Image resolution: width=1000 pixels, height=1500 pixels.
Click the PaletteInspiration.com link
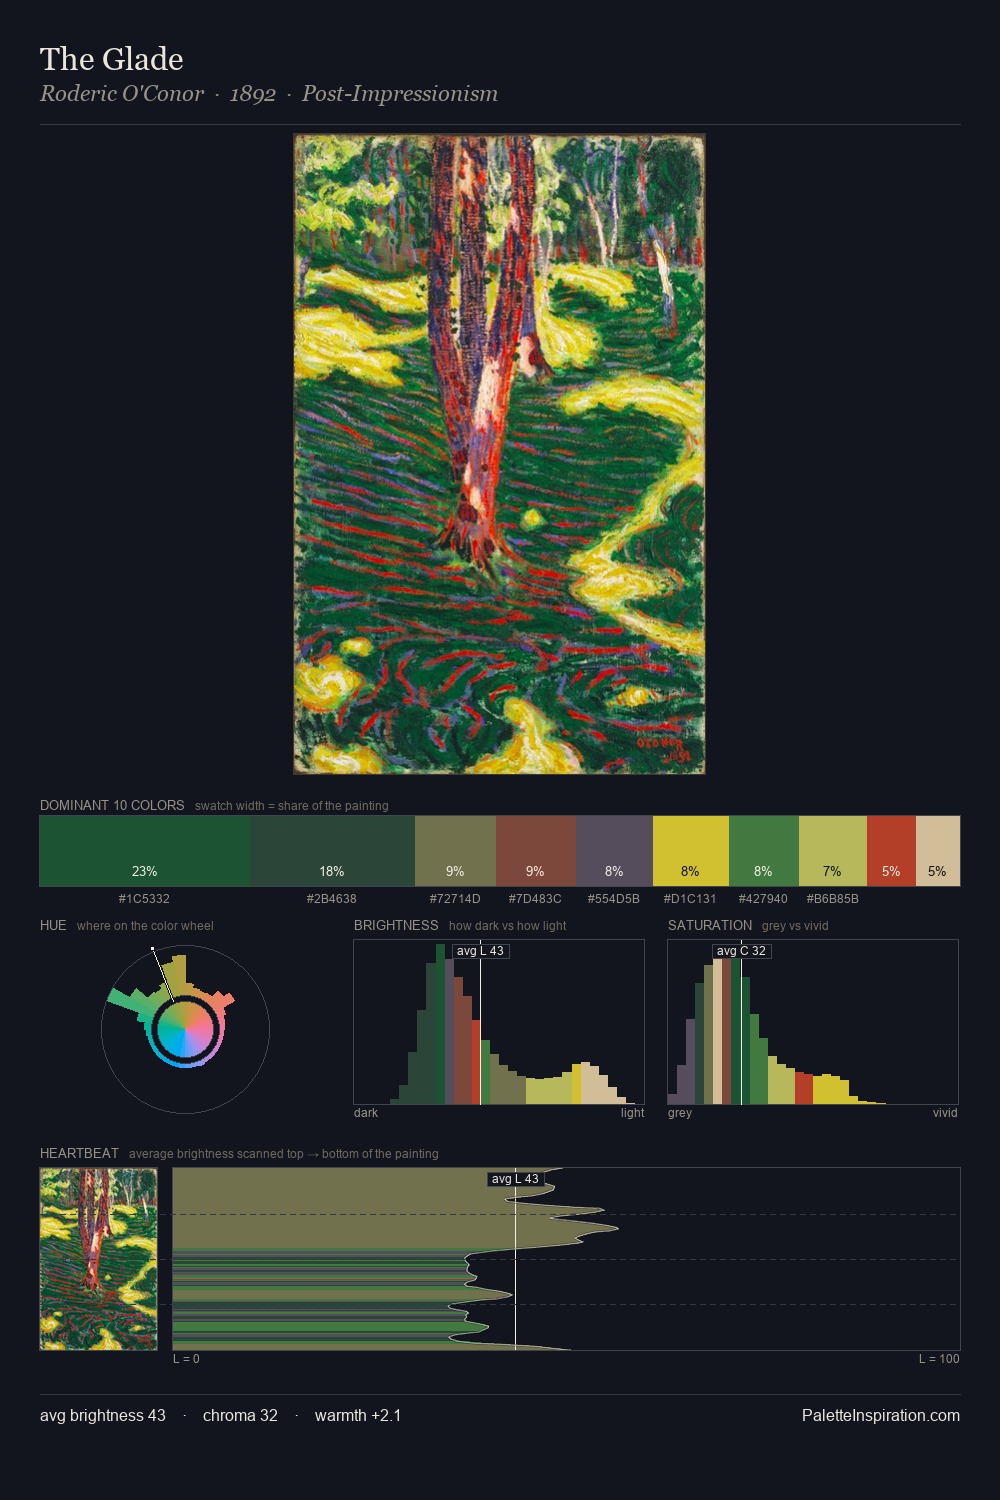tap(881, 1415)
